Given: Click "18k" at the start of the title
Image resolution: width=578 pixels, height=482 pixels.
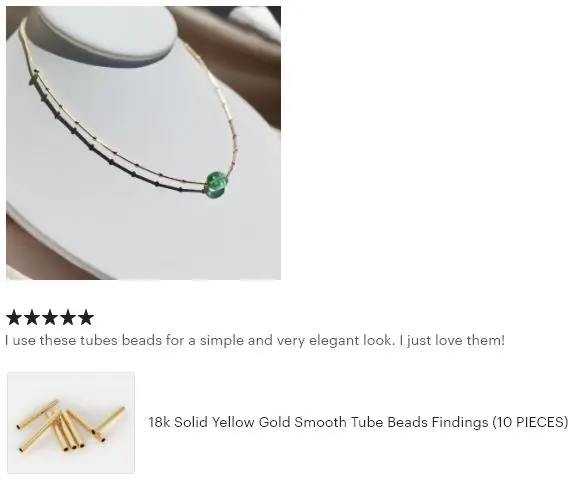Looking at the screenshot, I should click(159, 422).
